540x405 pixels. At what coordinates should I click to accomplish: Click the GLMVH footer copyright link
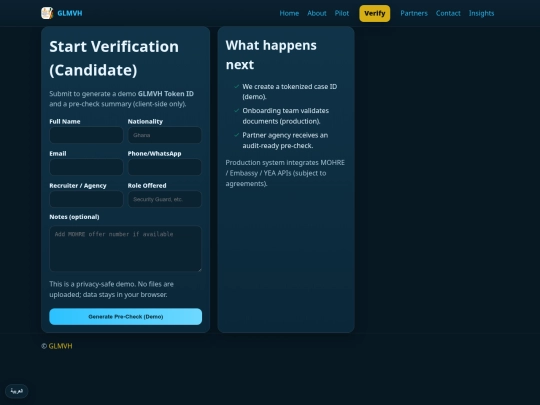[60, 346]
